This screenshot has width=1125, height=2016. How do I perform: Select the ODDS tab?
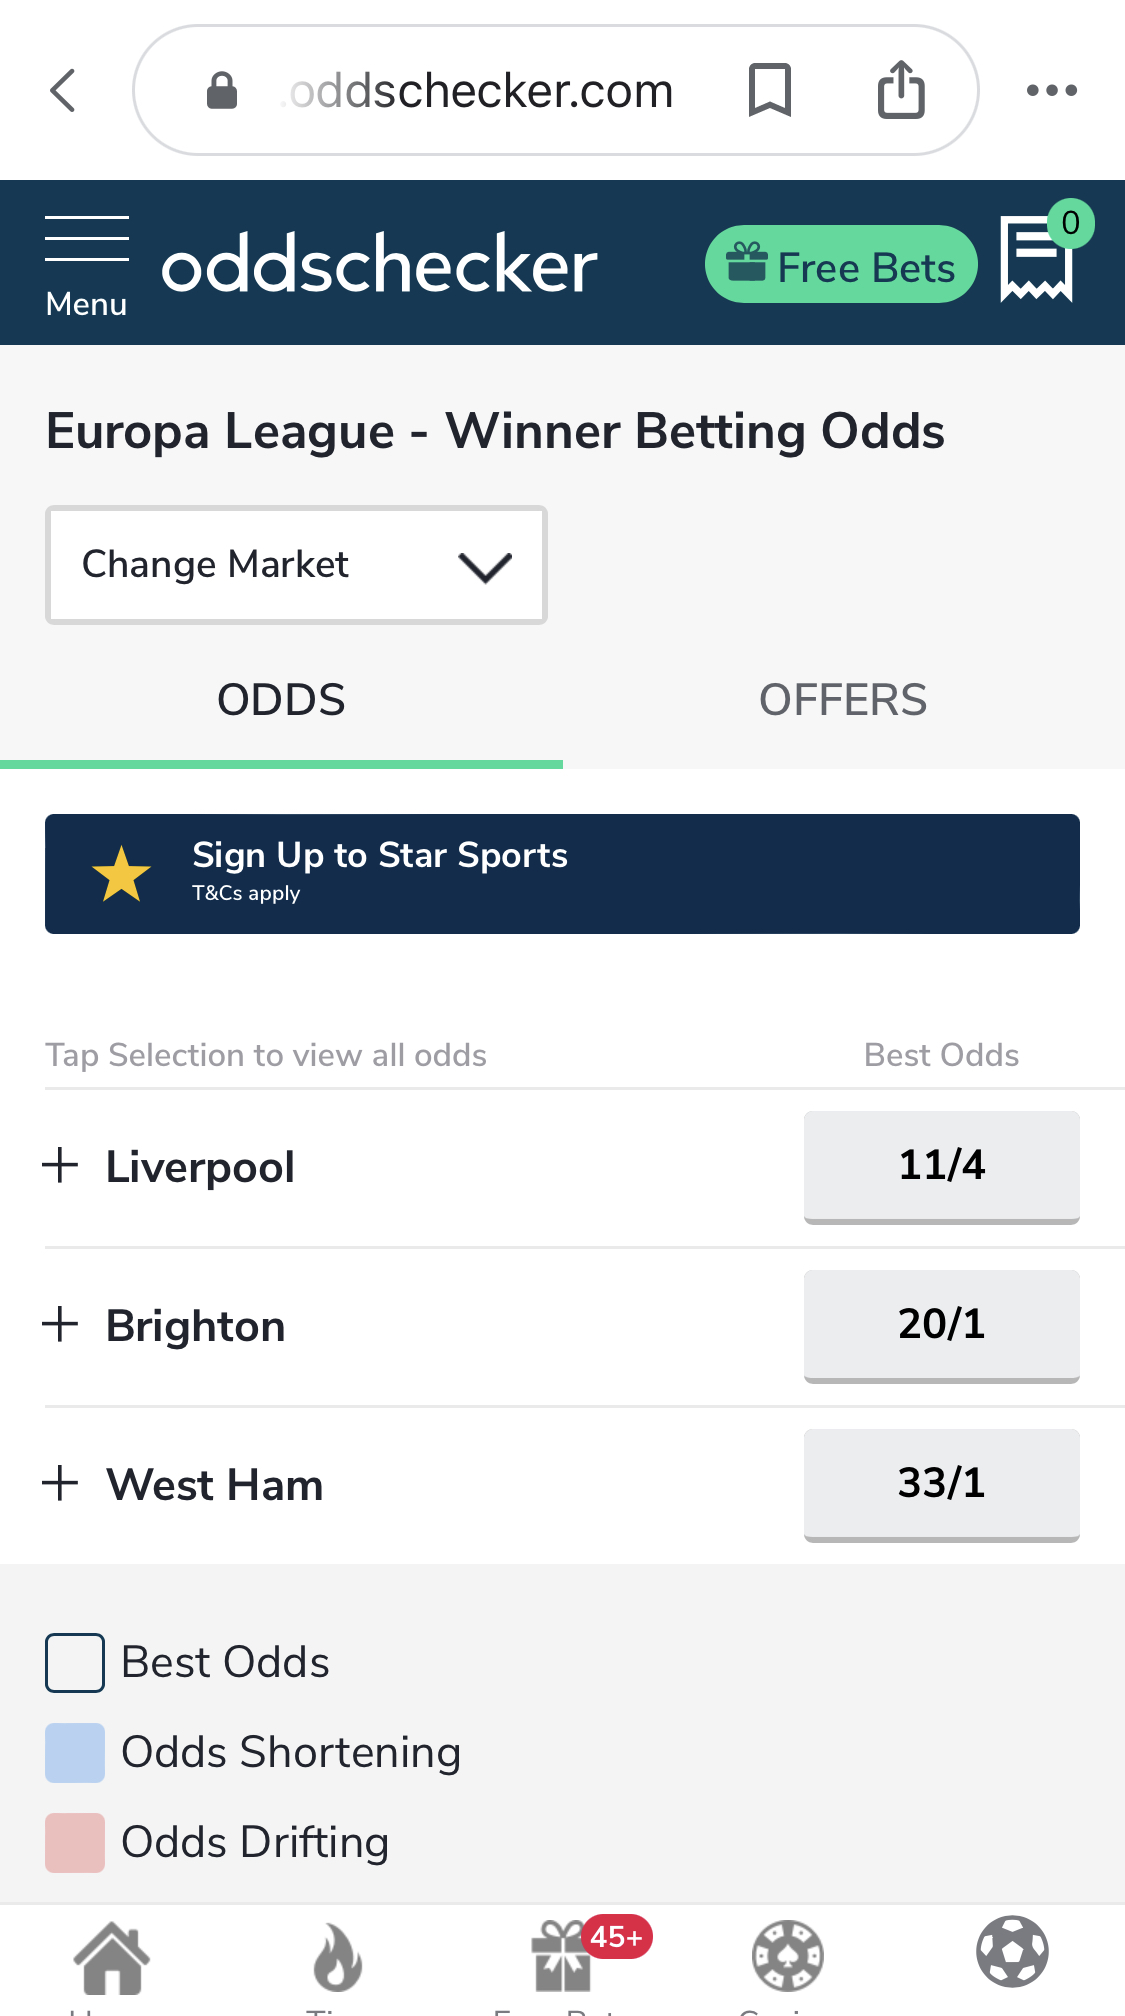pyautogui.click(x=281, y=700)
